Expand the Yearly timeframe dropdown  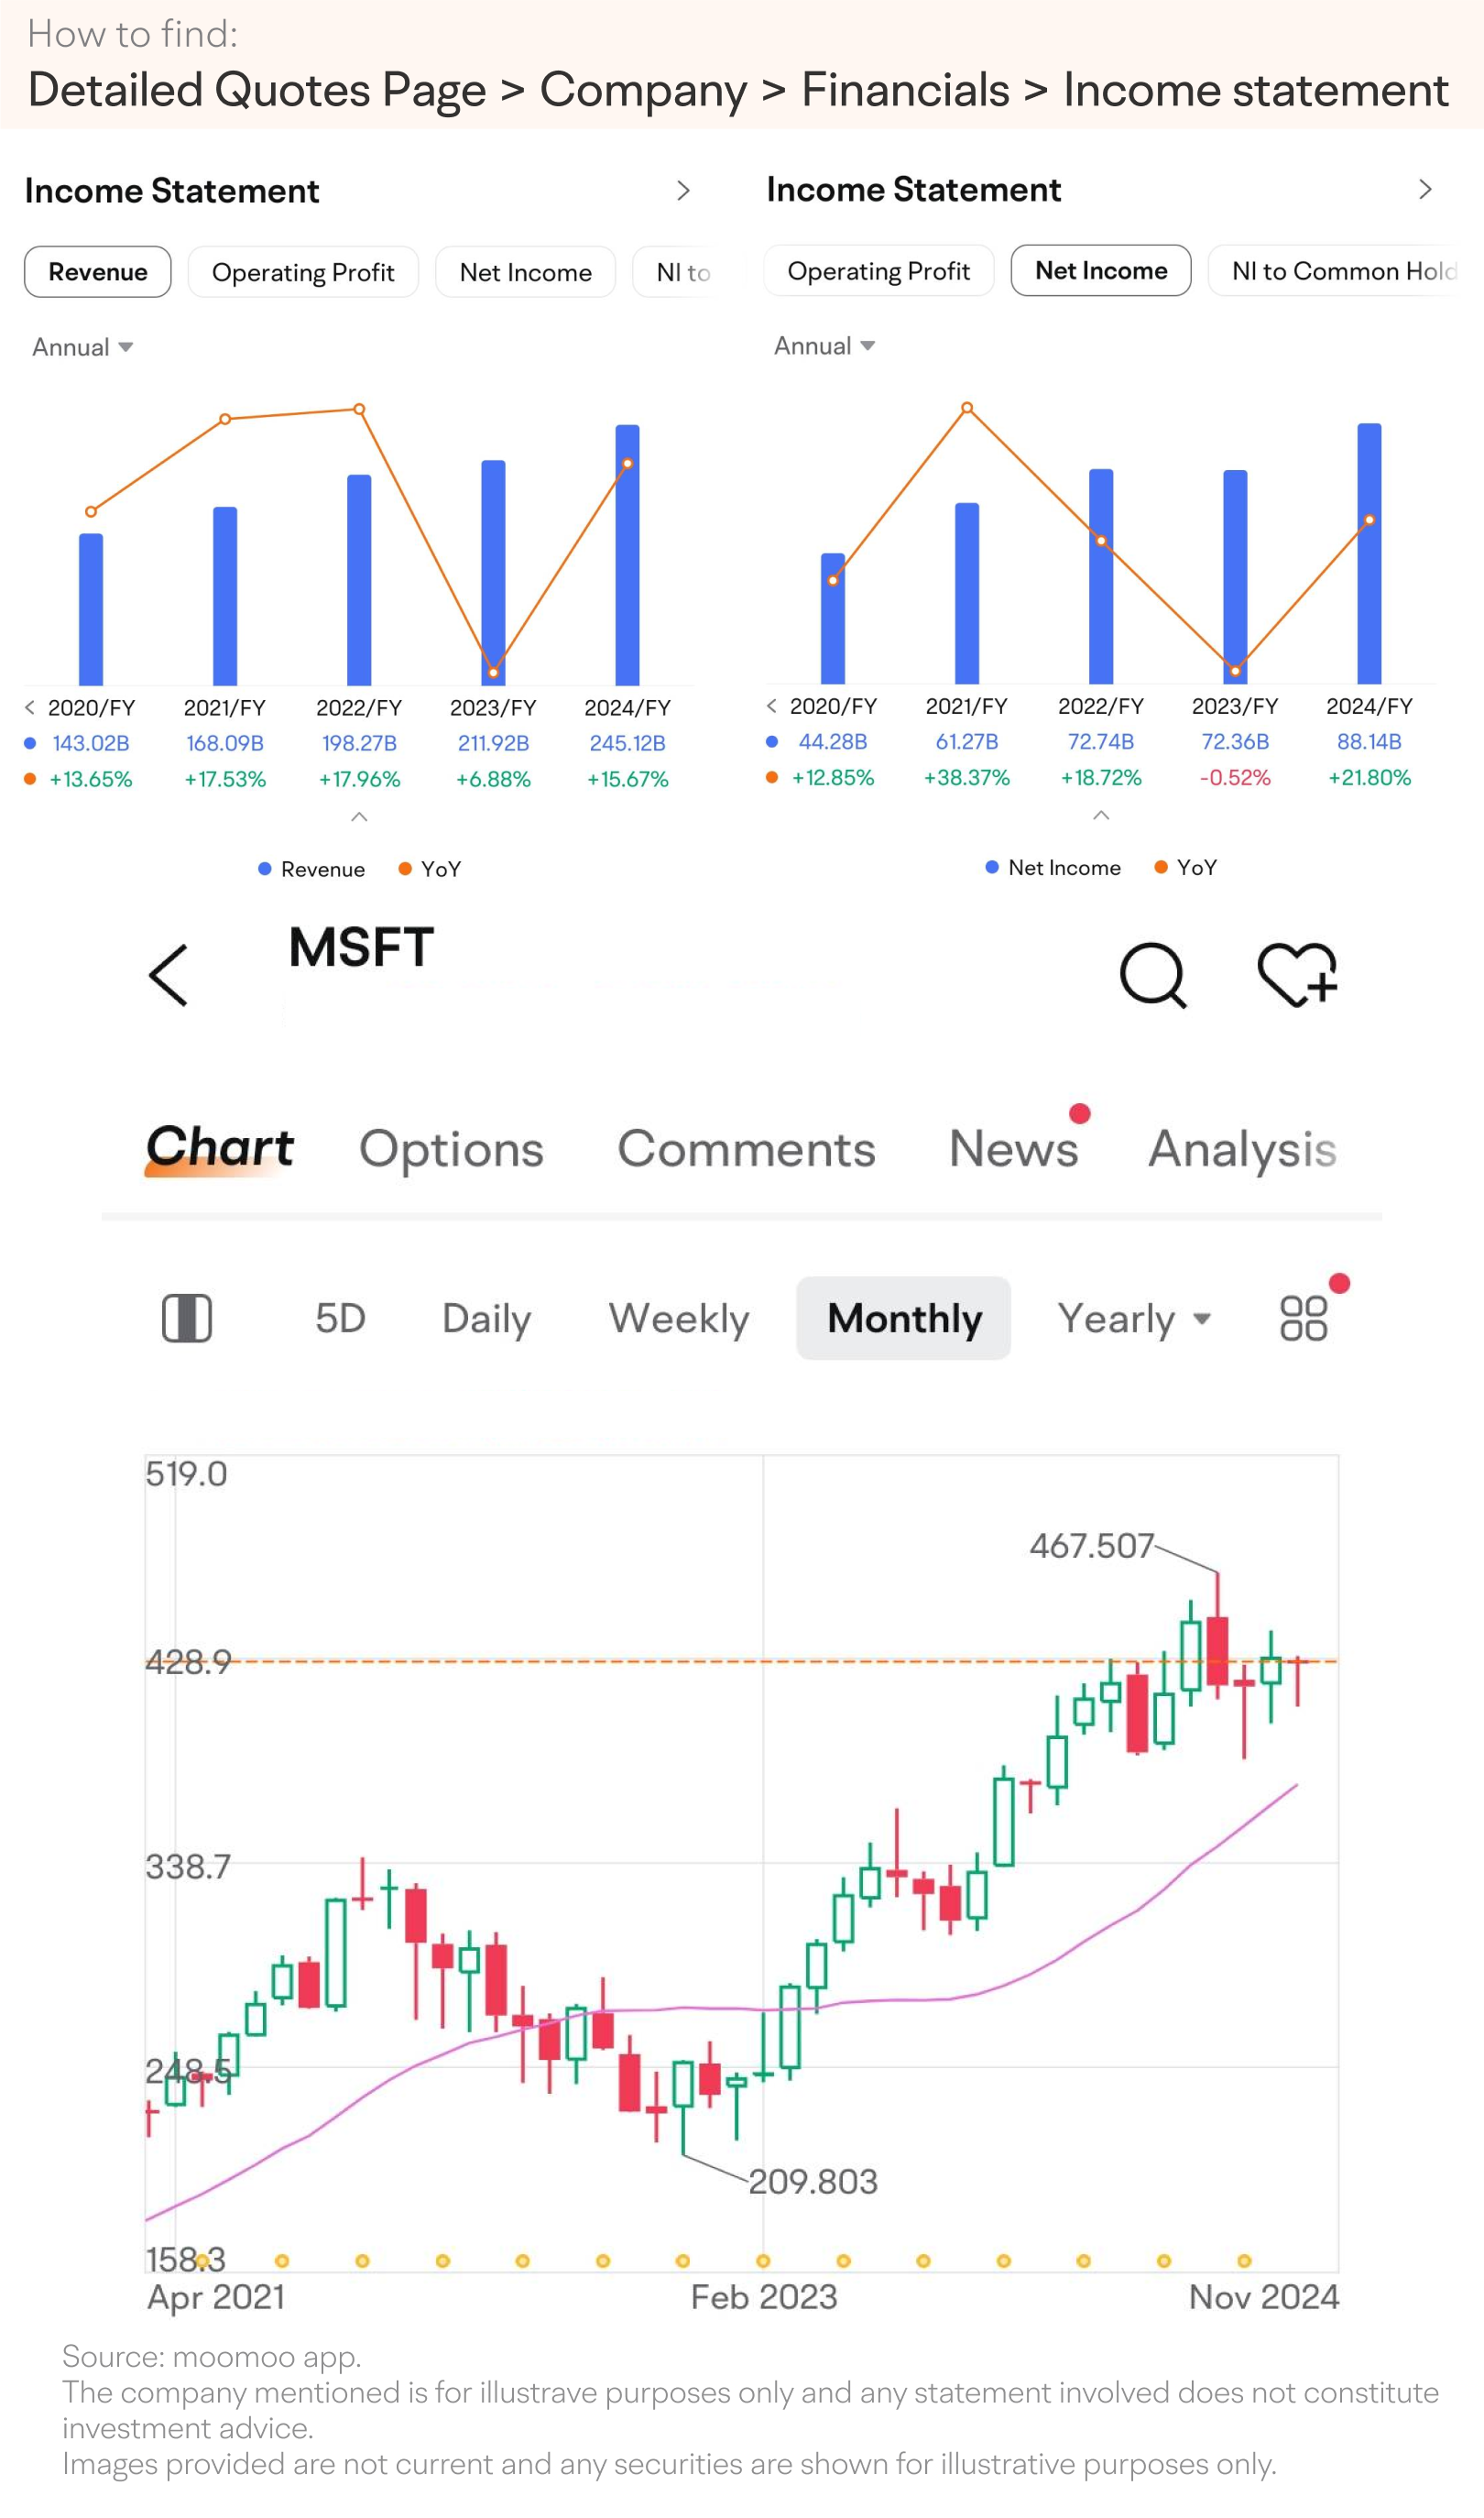pyautogui.click(x=1134, y=1318)
